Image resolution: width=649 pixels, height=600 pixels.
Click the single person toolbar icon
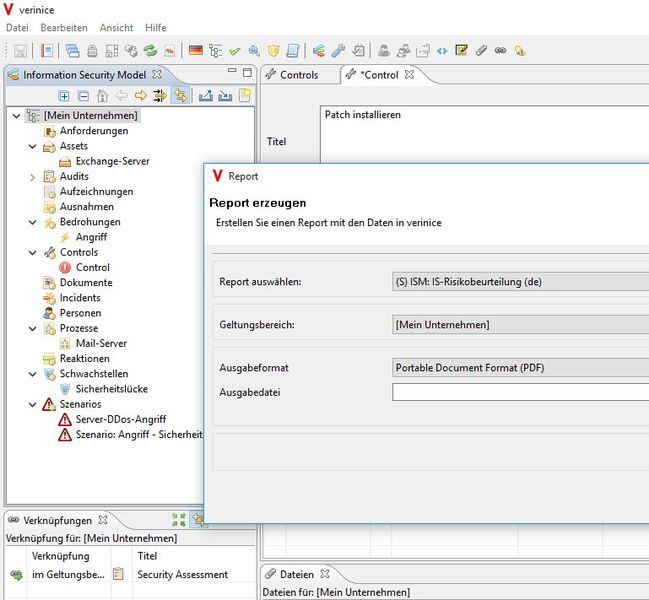(384, 51)
